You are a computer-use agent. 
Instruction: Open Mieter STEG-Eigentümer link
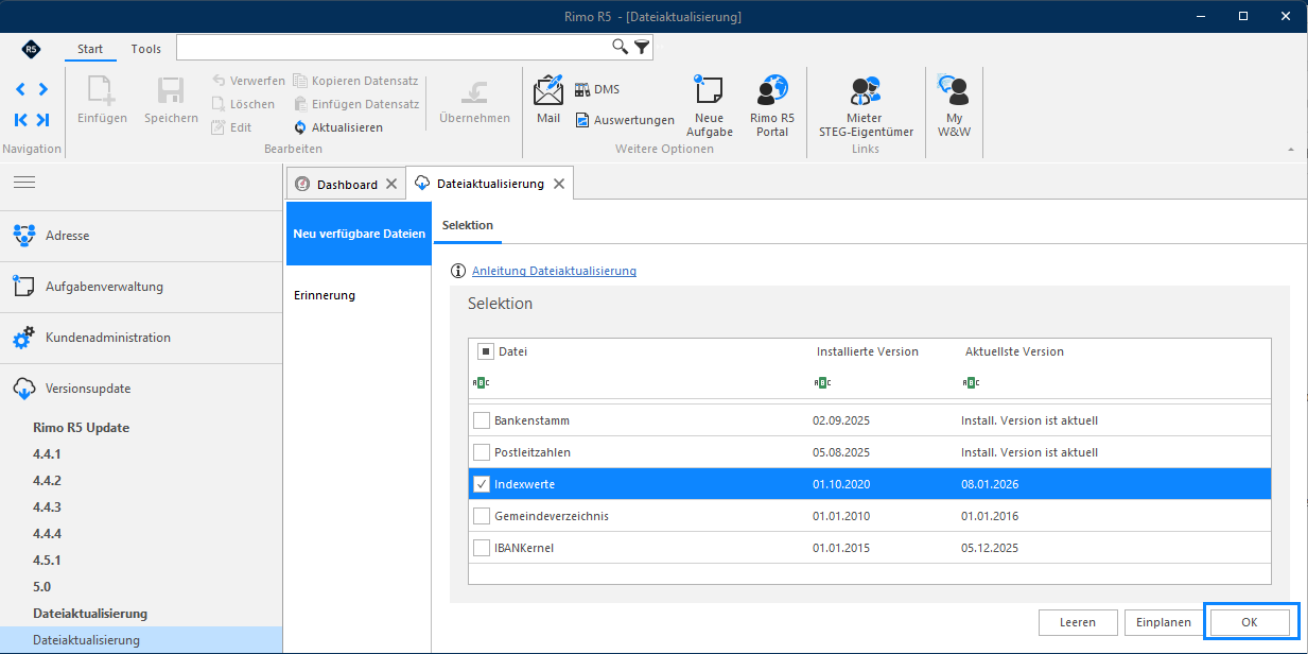[x=864, y=106]
